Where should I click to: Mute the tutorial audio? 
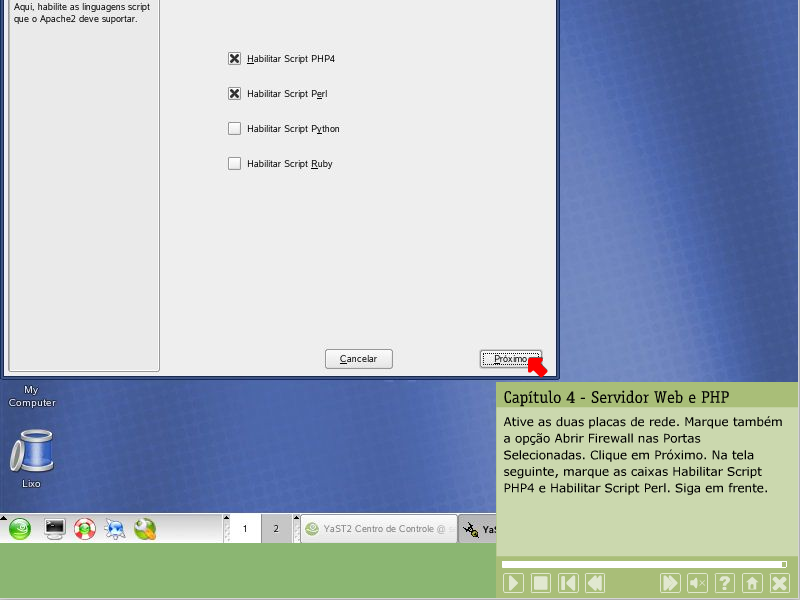click(698, 583)
